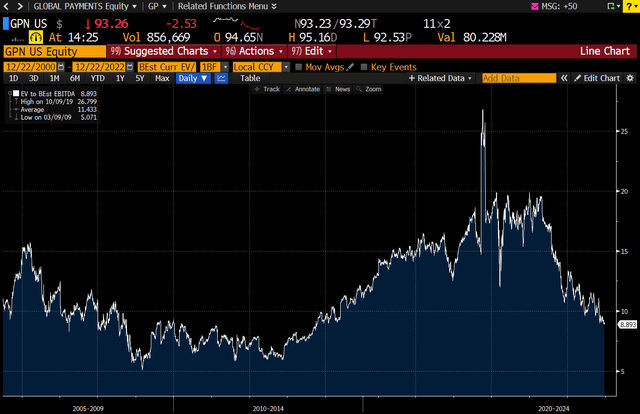Switch to Table view

pyautogui.click(x=250, y=78)
